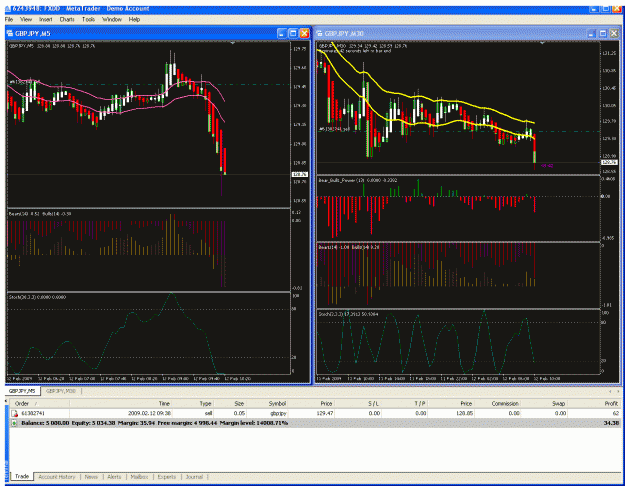This screenshot has height=486, width=625.
Task: Click the chart shift triangle on GBPJPY,M30 chart
Action: tap(542, 43)
